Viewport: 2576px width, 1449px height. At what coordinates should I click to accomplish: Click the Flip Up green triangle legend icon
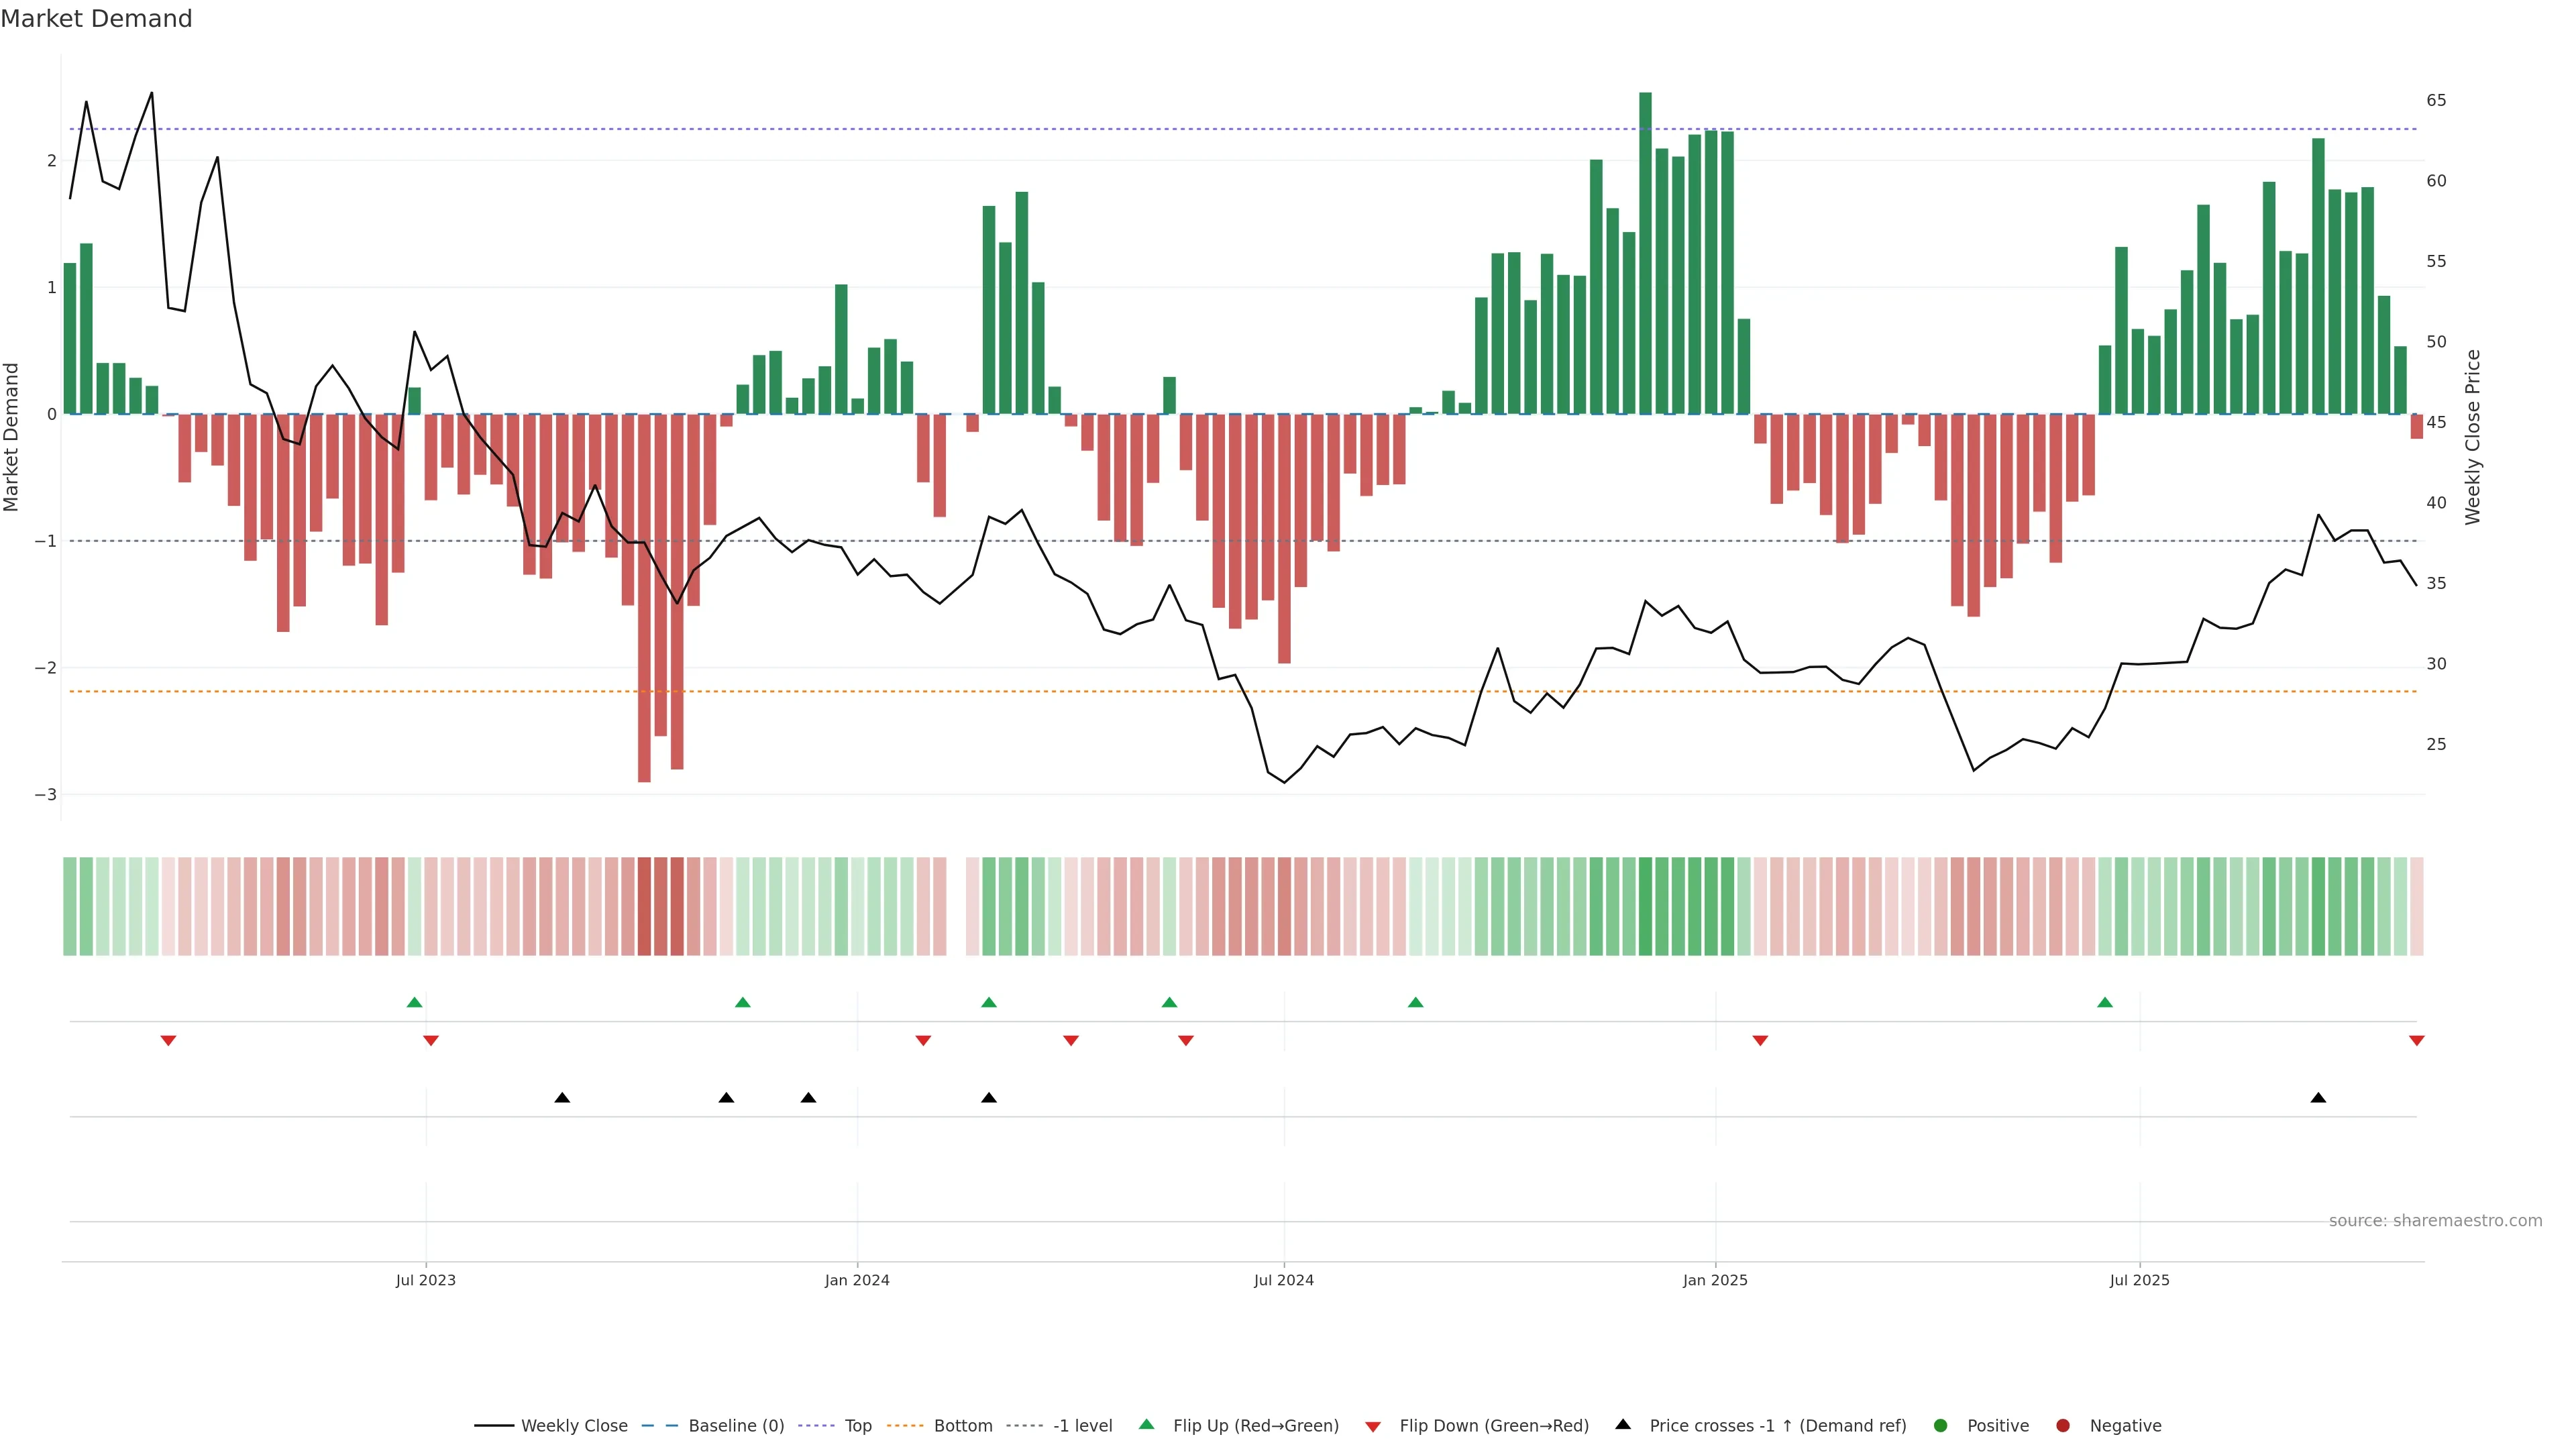[x=1147, y=1424]
